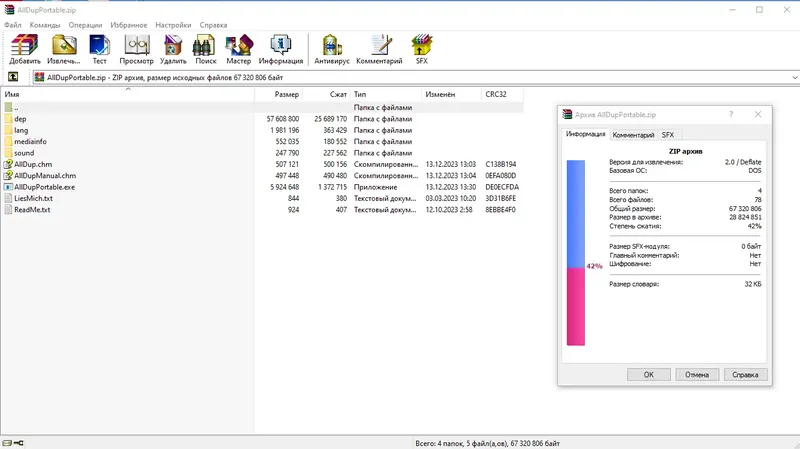
Task: Click the packed size 1 372 715
Action: 332,187
